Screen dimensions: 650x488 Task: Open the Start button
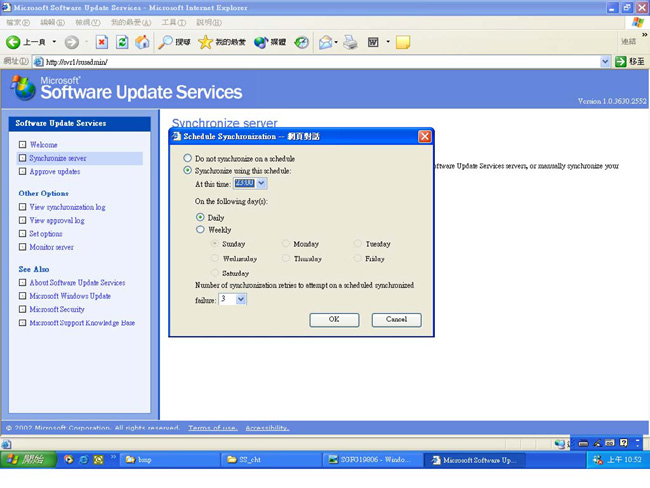(x=28, y=459)
